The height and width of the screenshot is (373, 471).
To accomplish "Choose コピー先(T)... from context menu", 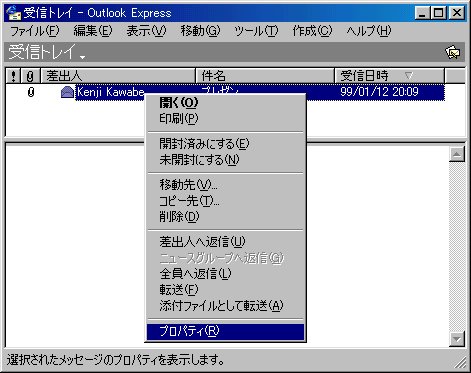I will click(x=226, y=201).
